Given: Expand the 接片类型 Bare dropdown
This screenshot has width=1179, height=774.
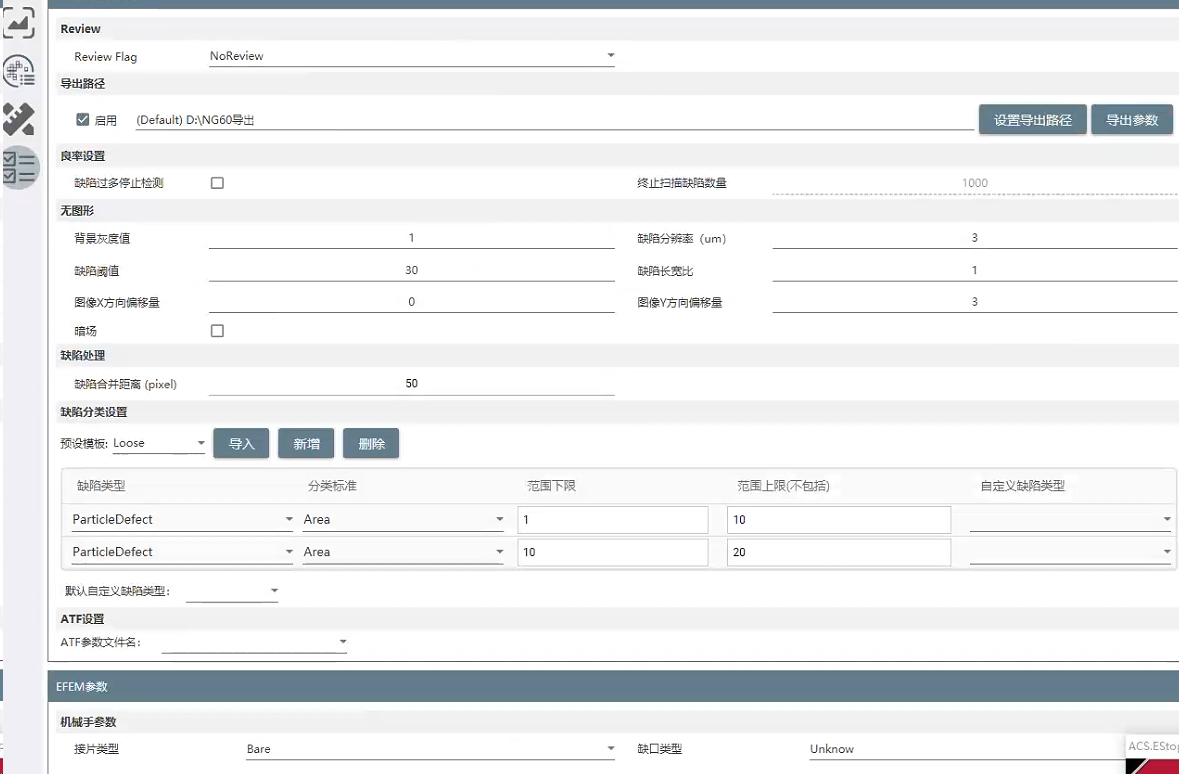Looking at the screenshot, I should point(430,749).
